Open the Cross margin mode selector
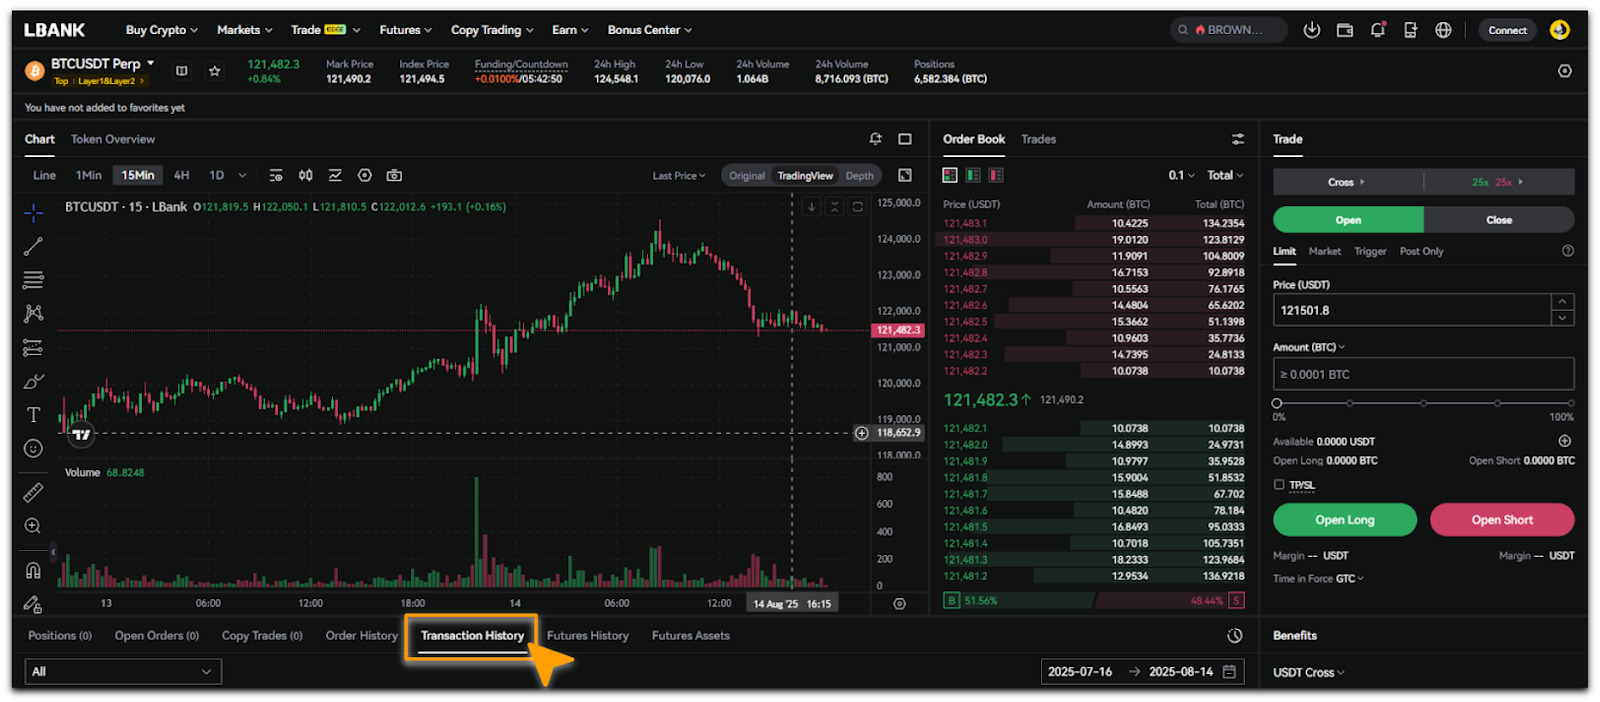Screen dimensions: 1600x702 tap(1347, 182)
